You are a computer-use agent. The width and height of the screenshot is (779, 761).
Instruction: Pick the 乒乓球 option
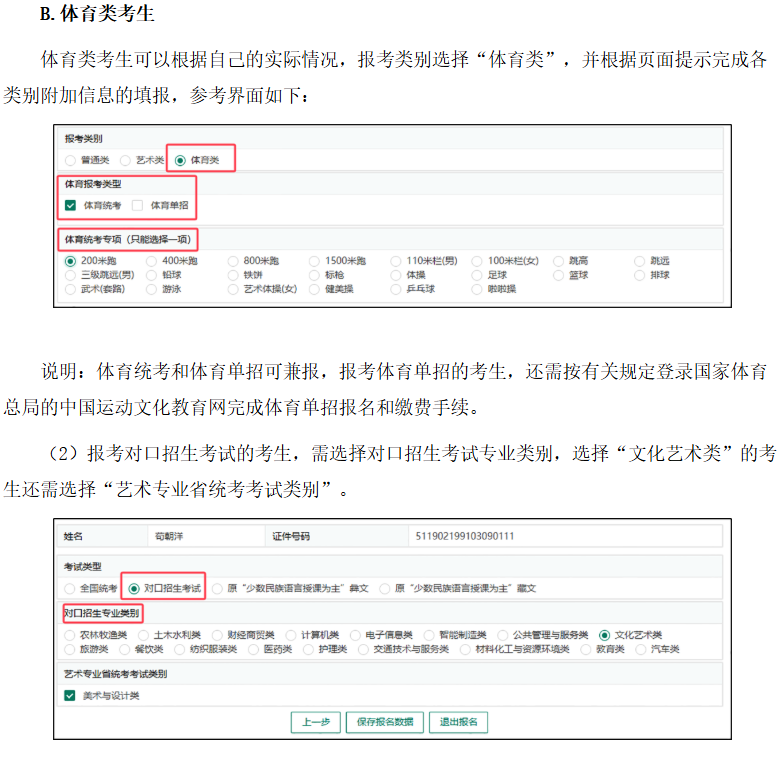click(396, 289)
